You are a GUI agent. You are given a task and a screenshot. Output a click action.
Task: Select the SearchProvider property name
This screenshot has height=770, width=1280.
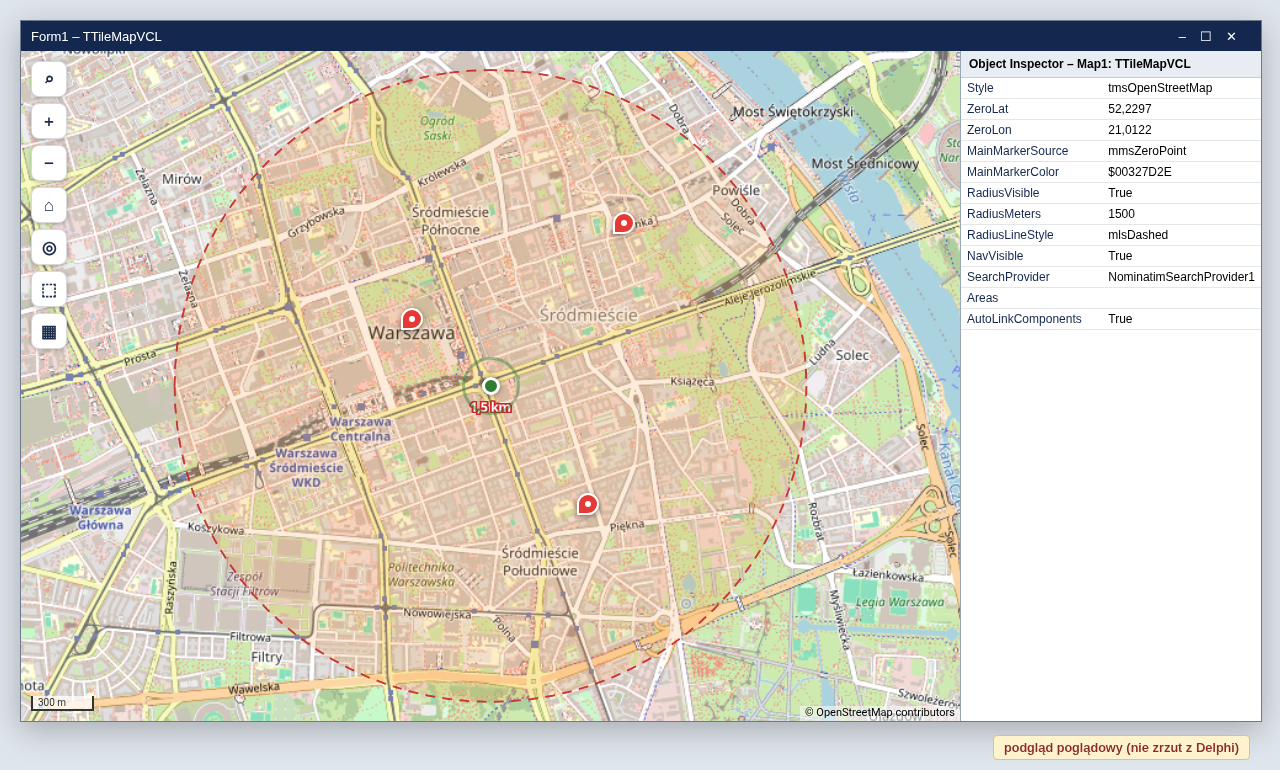[x=1008, y=277]
